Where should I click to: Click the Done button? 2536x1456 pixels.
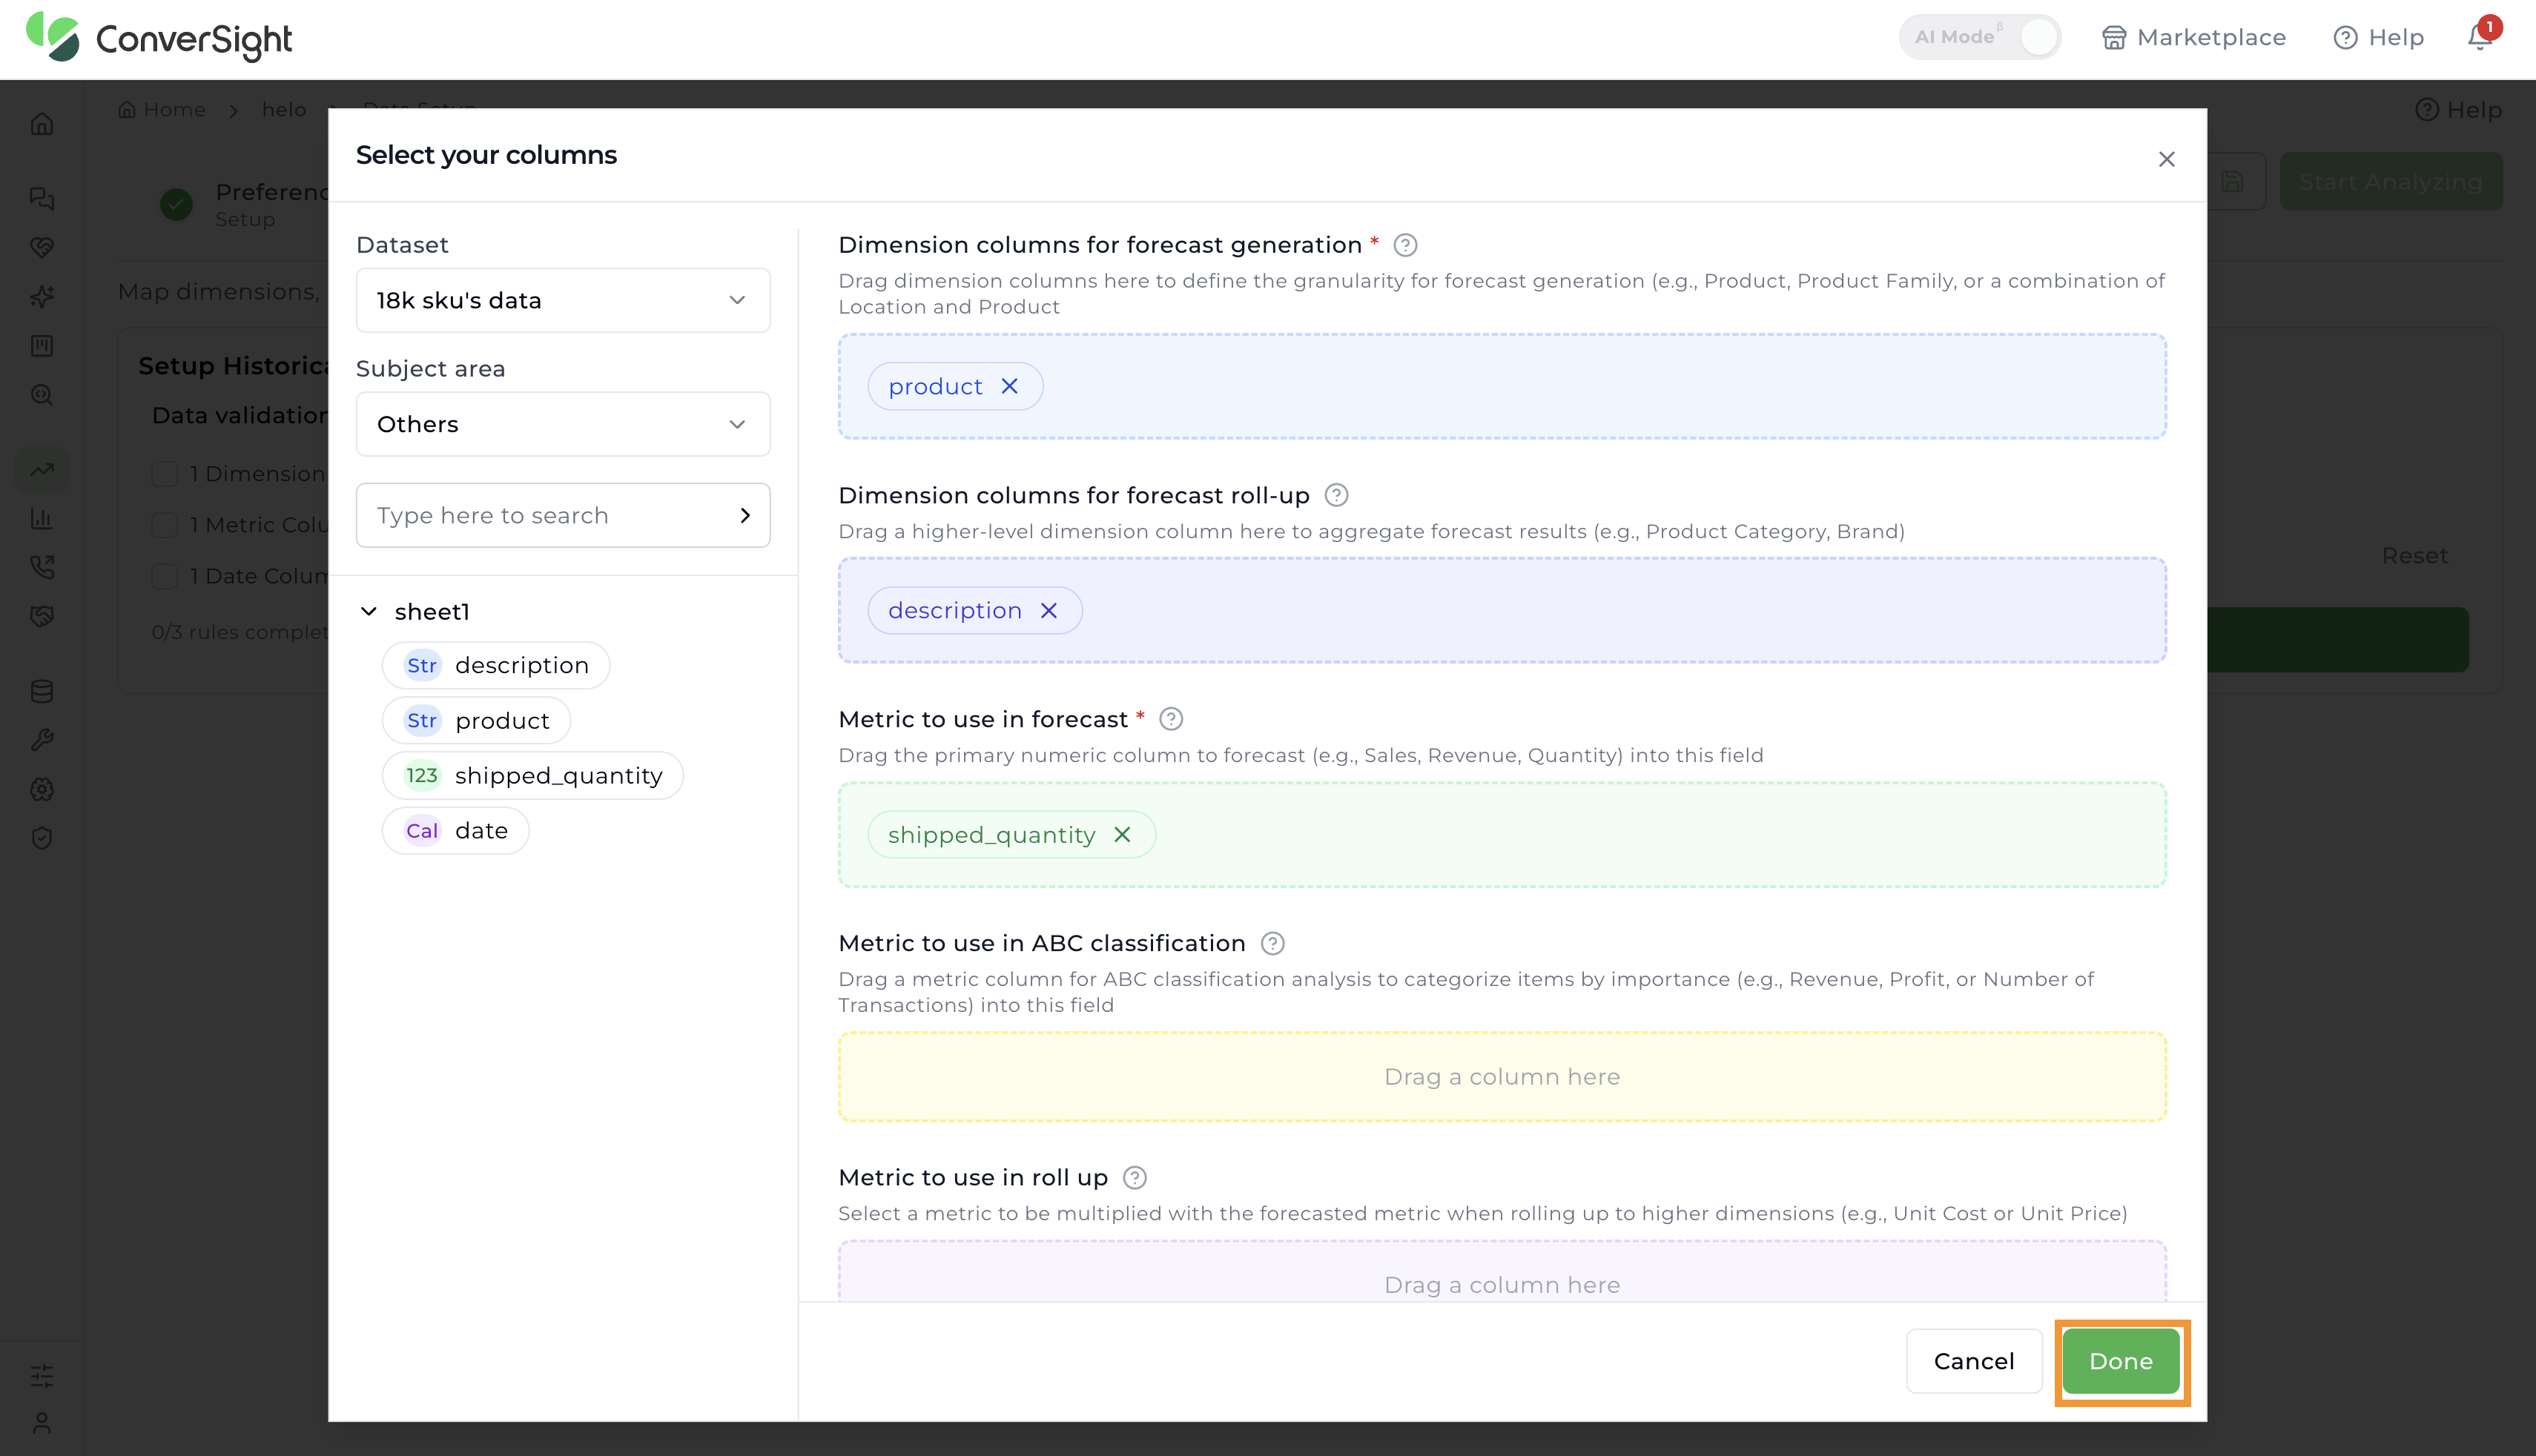pos(2121,1360)
